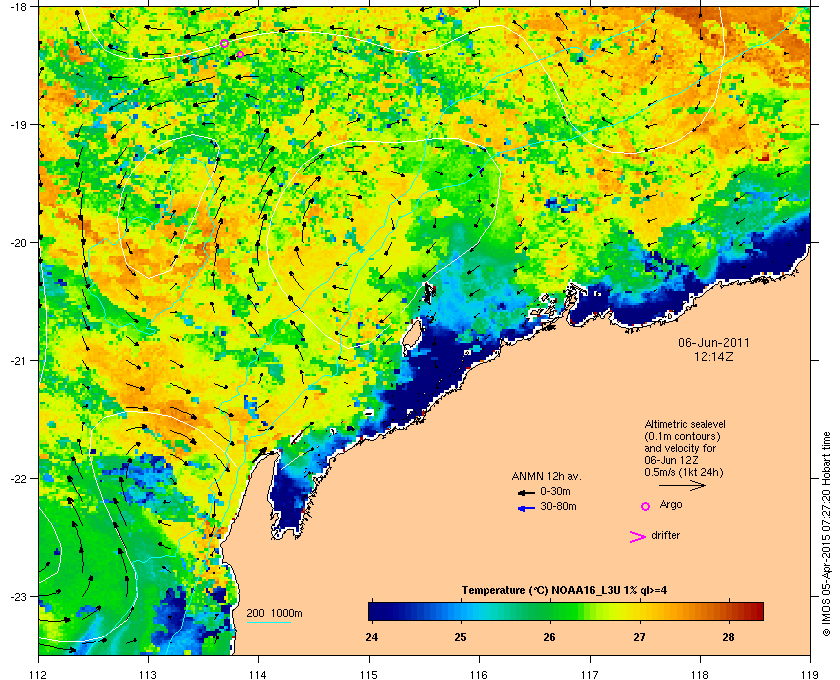Click the larger magenta Argo float marker on map

coord(224,43)
